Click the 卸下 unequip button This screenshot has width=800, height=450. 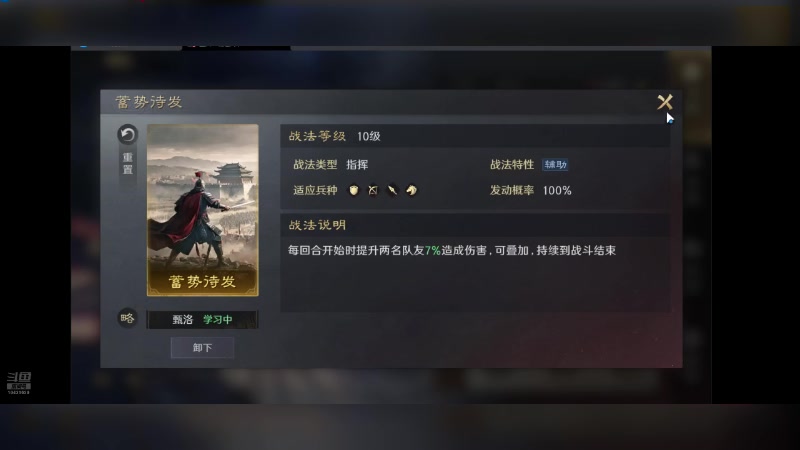(203, 347)
